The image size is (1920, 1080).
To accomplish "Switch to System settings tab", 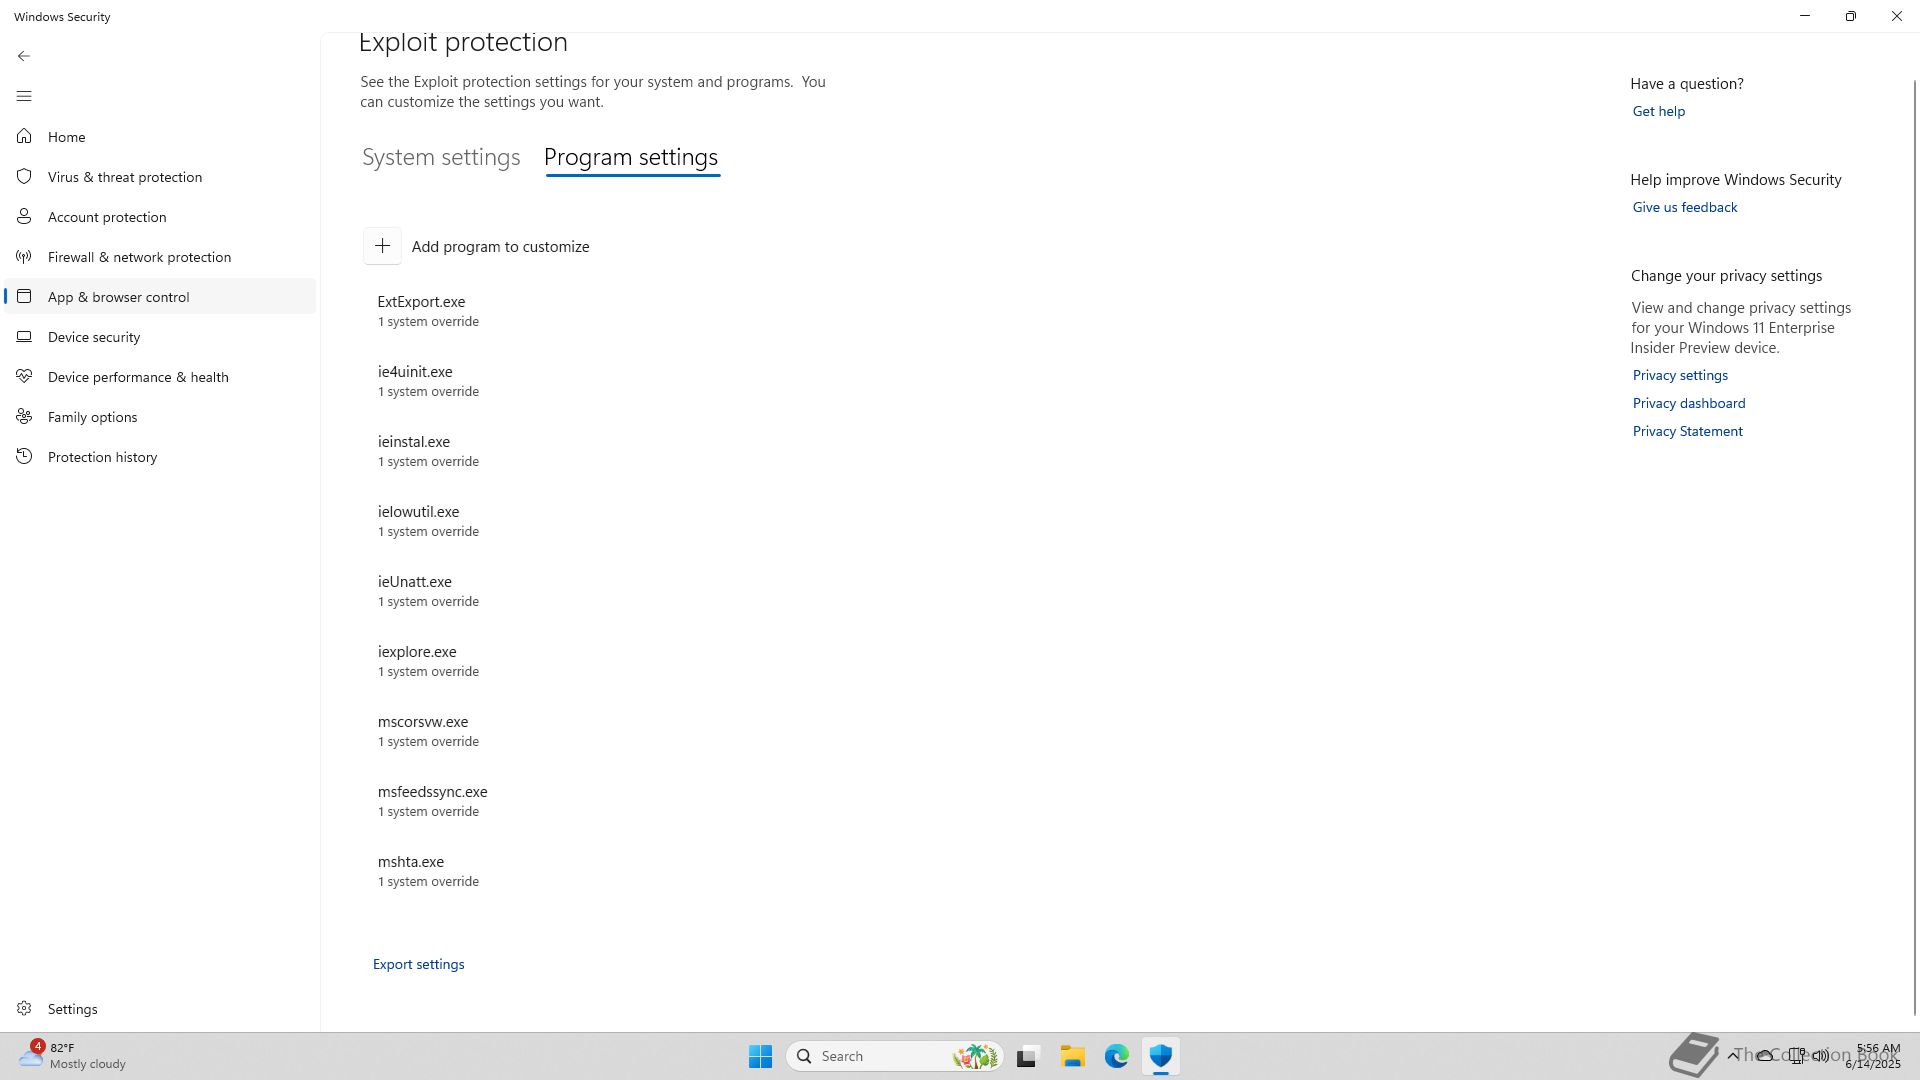I will (441, 157).
